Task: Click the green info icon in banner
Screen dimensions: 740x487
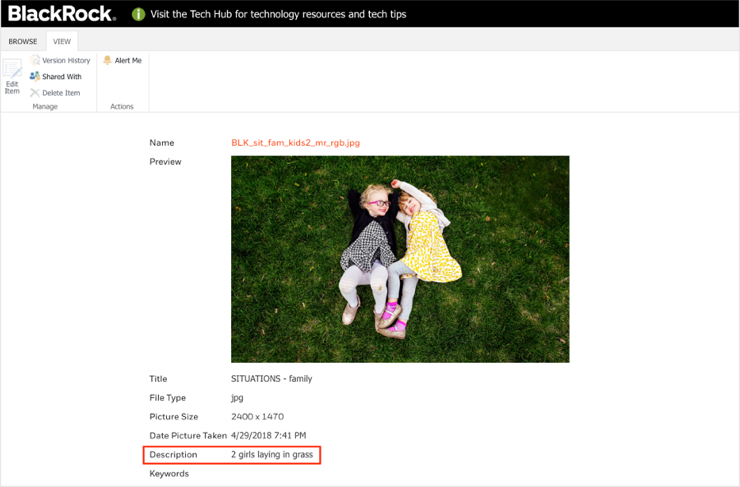Action: point(139,15)
